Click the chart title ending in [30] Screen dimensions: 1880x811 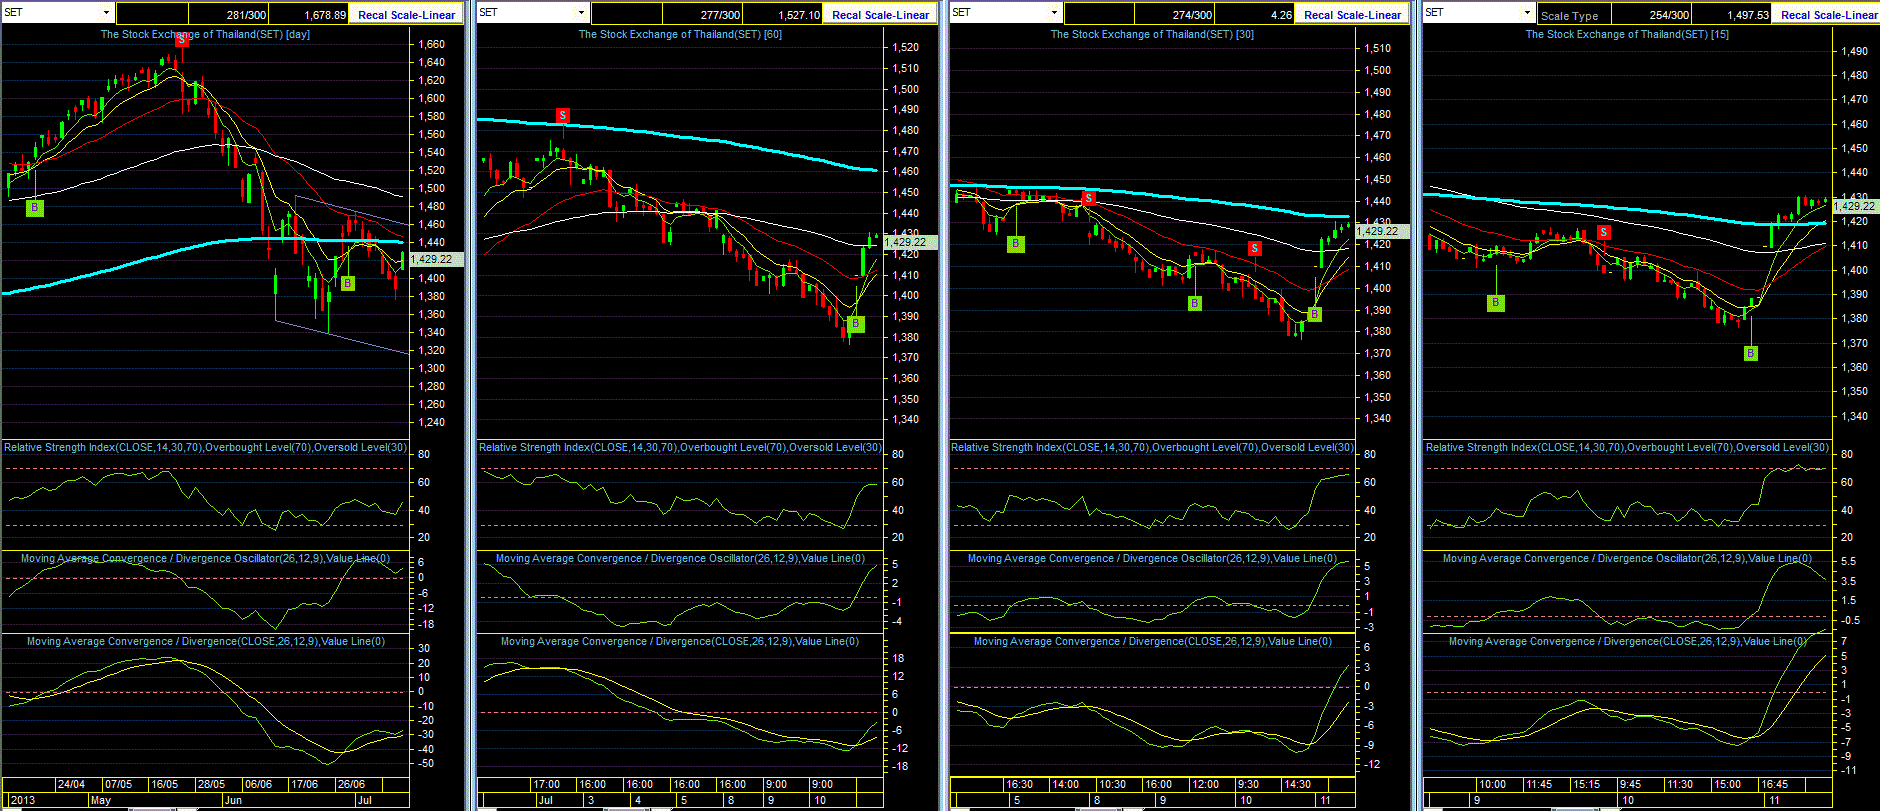[1152, 34]
